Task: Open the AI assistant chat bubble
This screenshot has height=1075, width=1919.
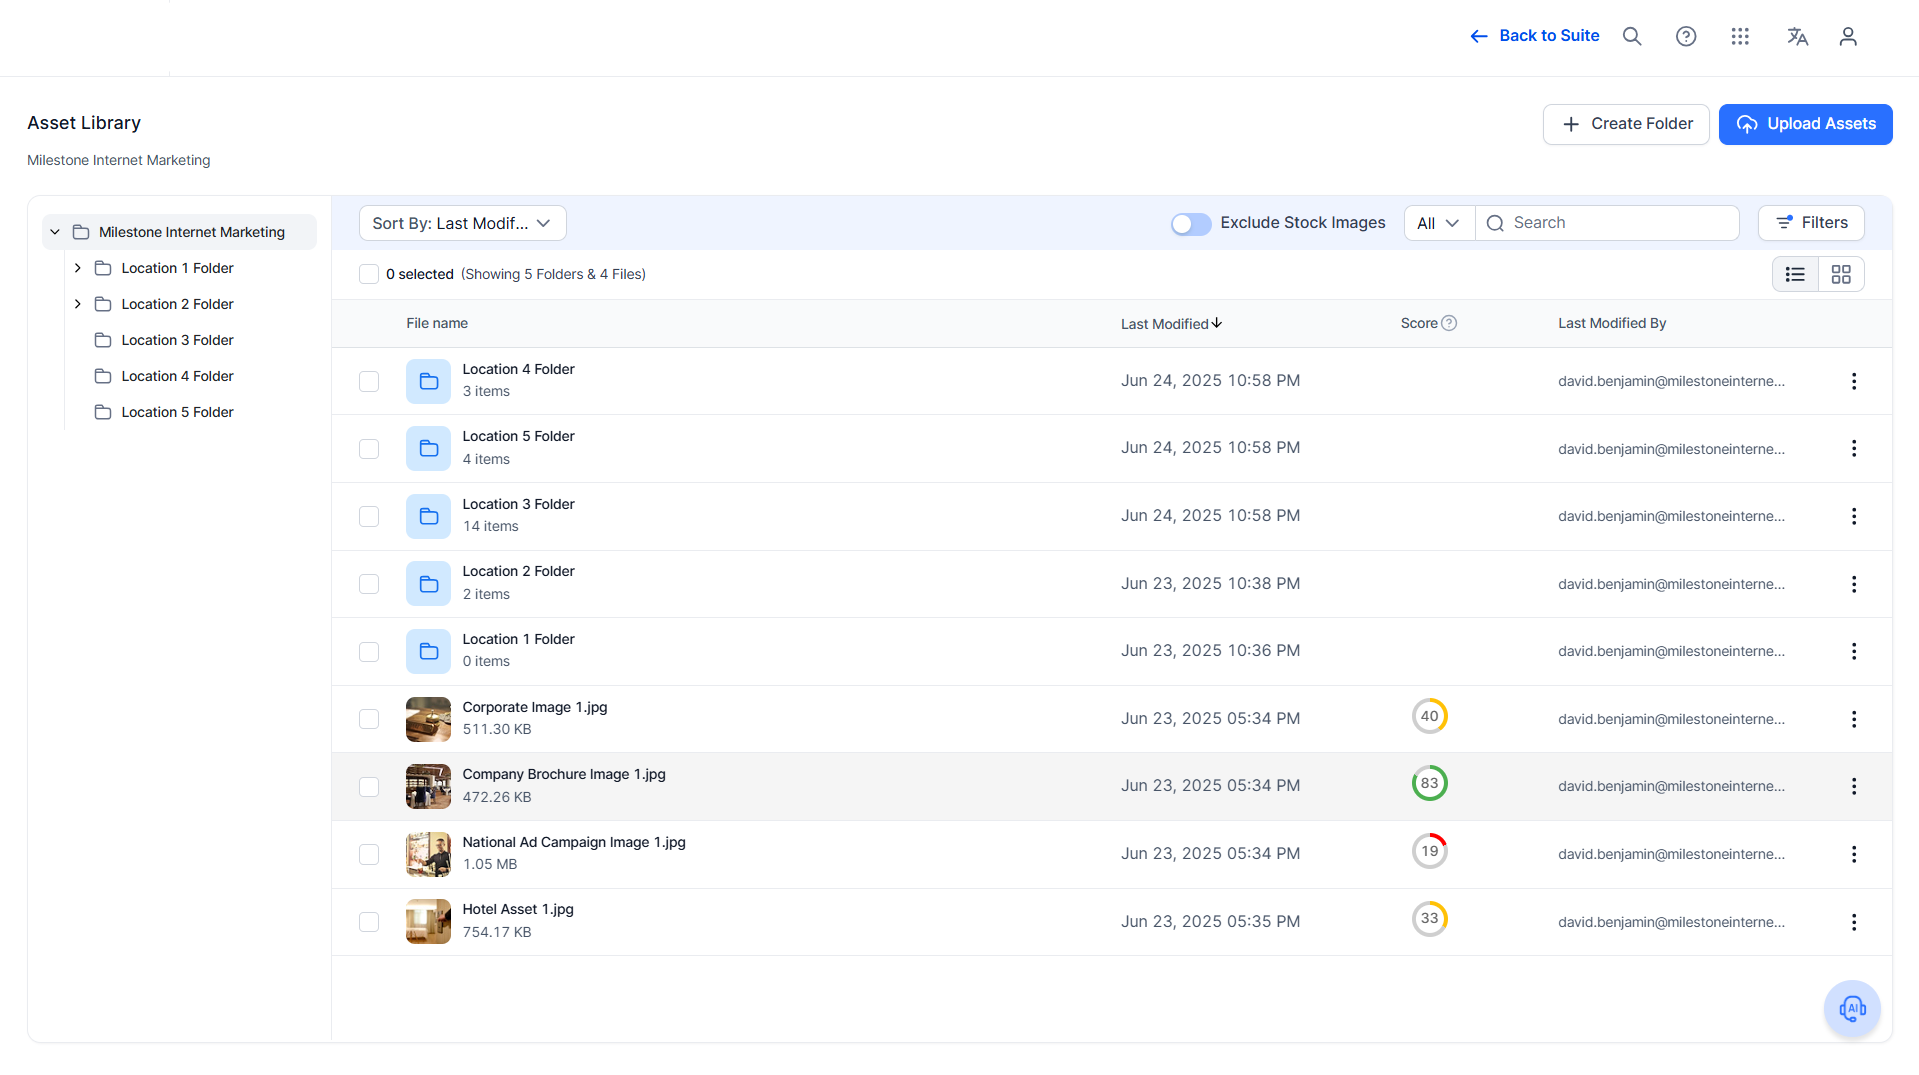Action: pos(1852,1008)
